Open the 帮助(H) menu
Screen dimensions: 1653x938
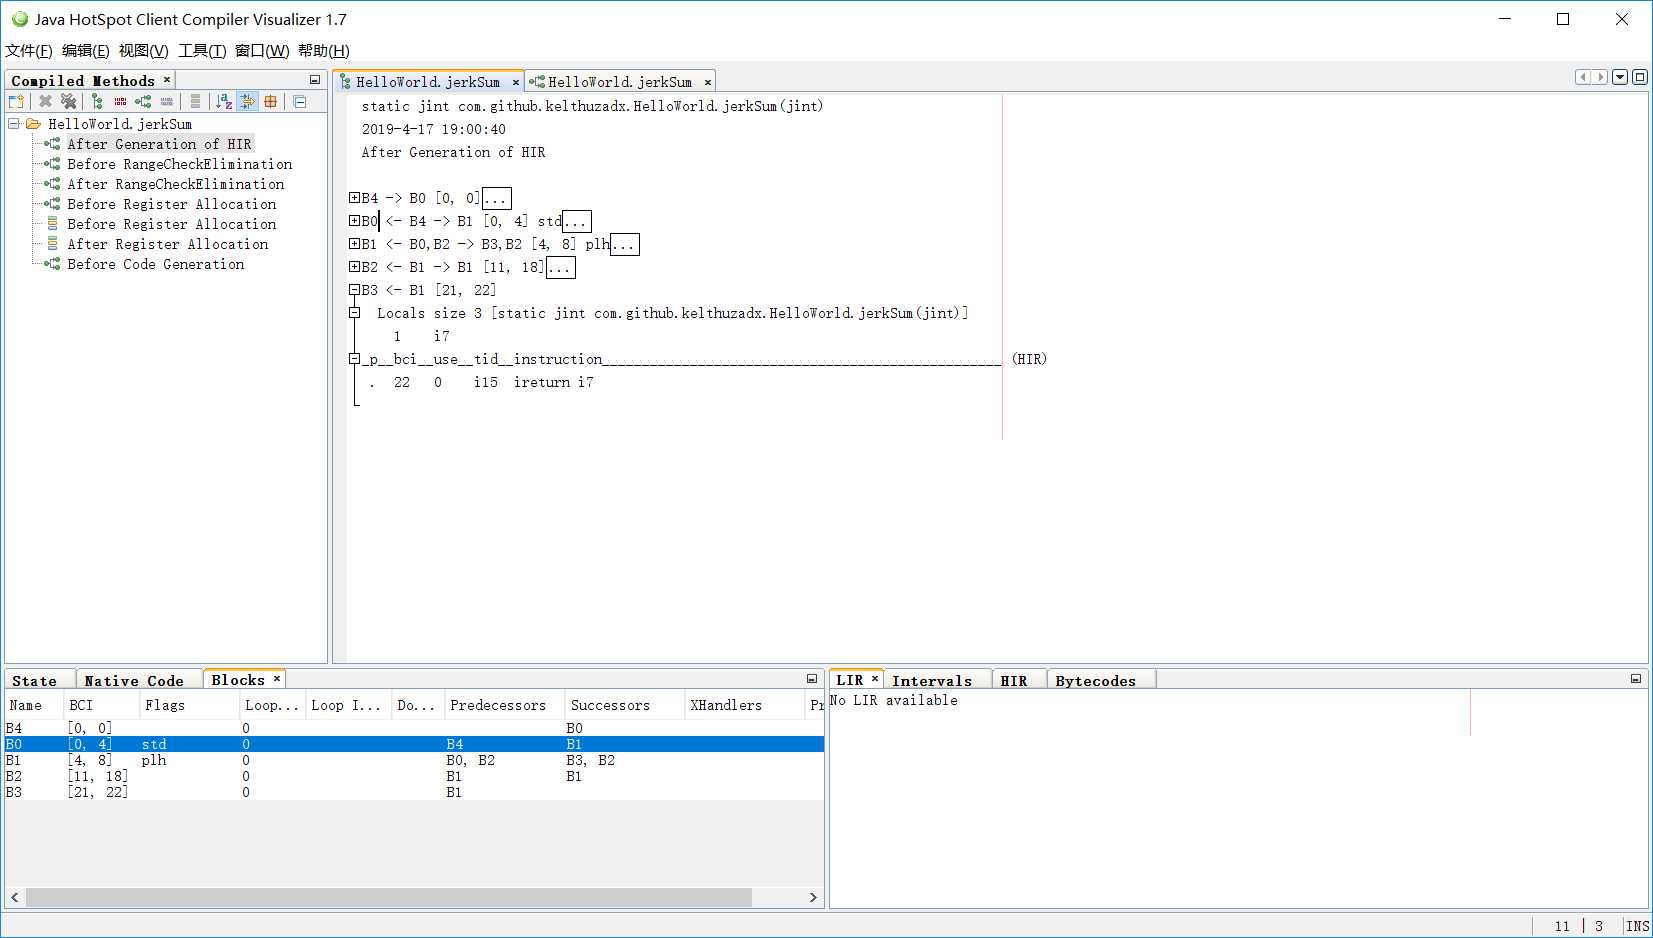[324, 51]
